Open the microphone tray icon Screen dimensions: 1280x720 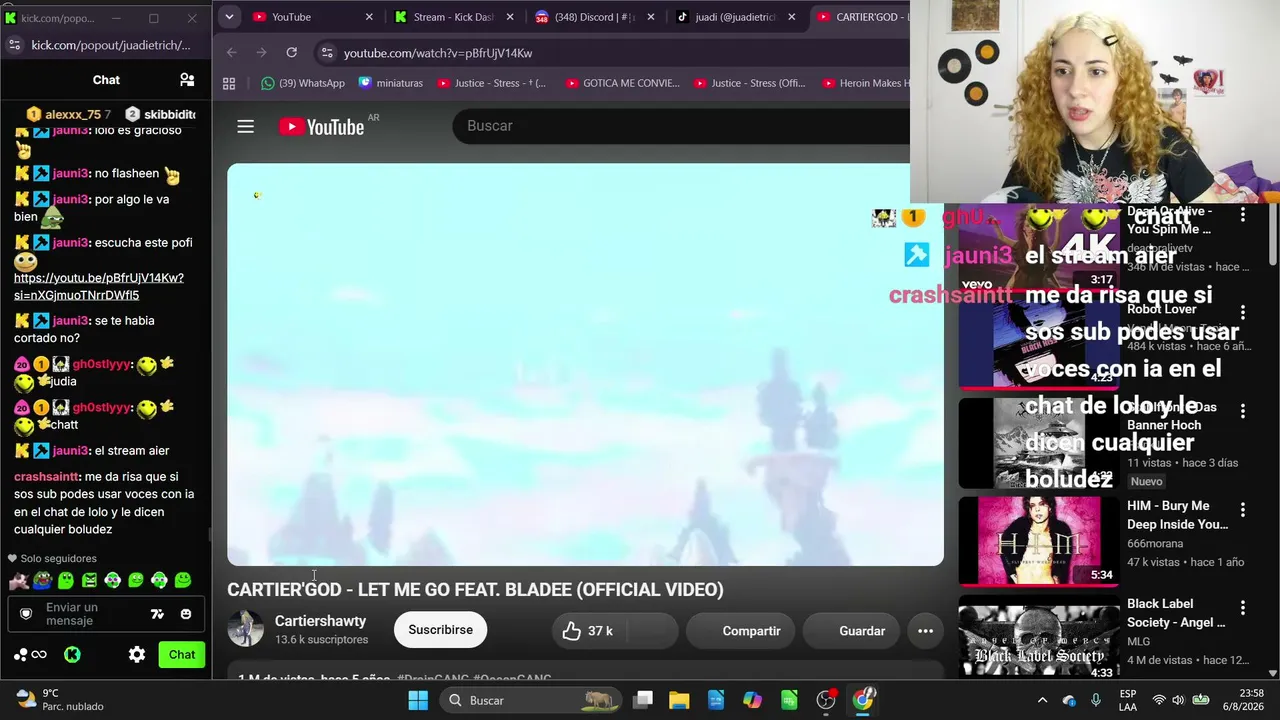(x=1096, y=700)
